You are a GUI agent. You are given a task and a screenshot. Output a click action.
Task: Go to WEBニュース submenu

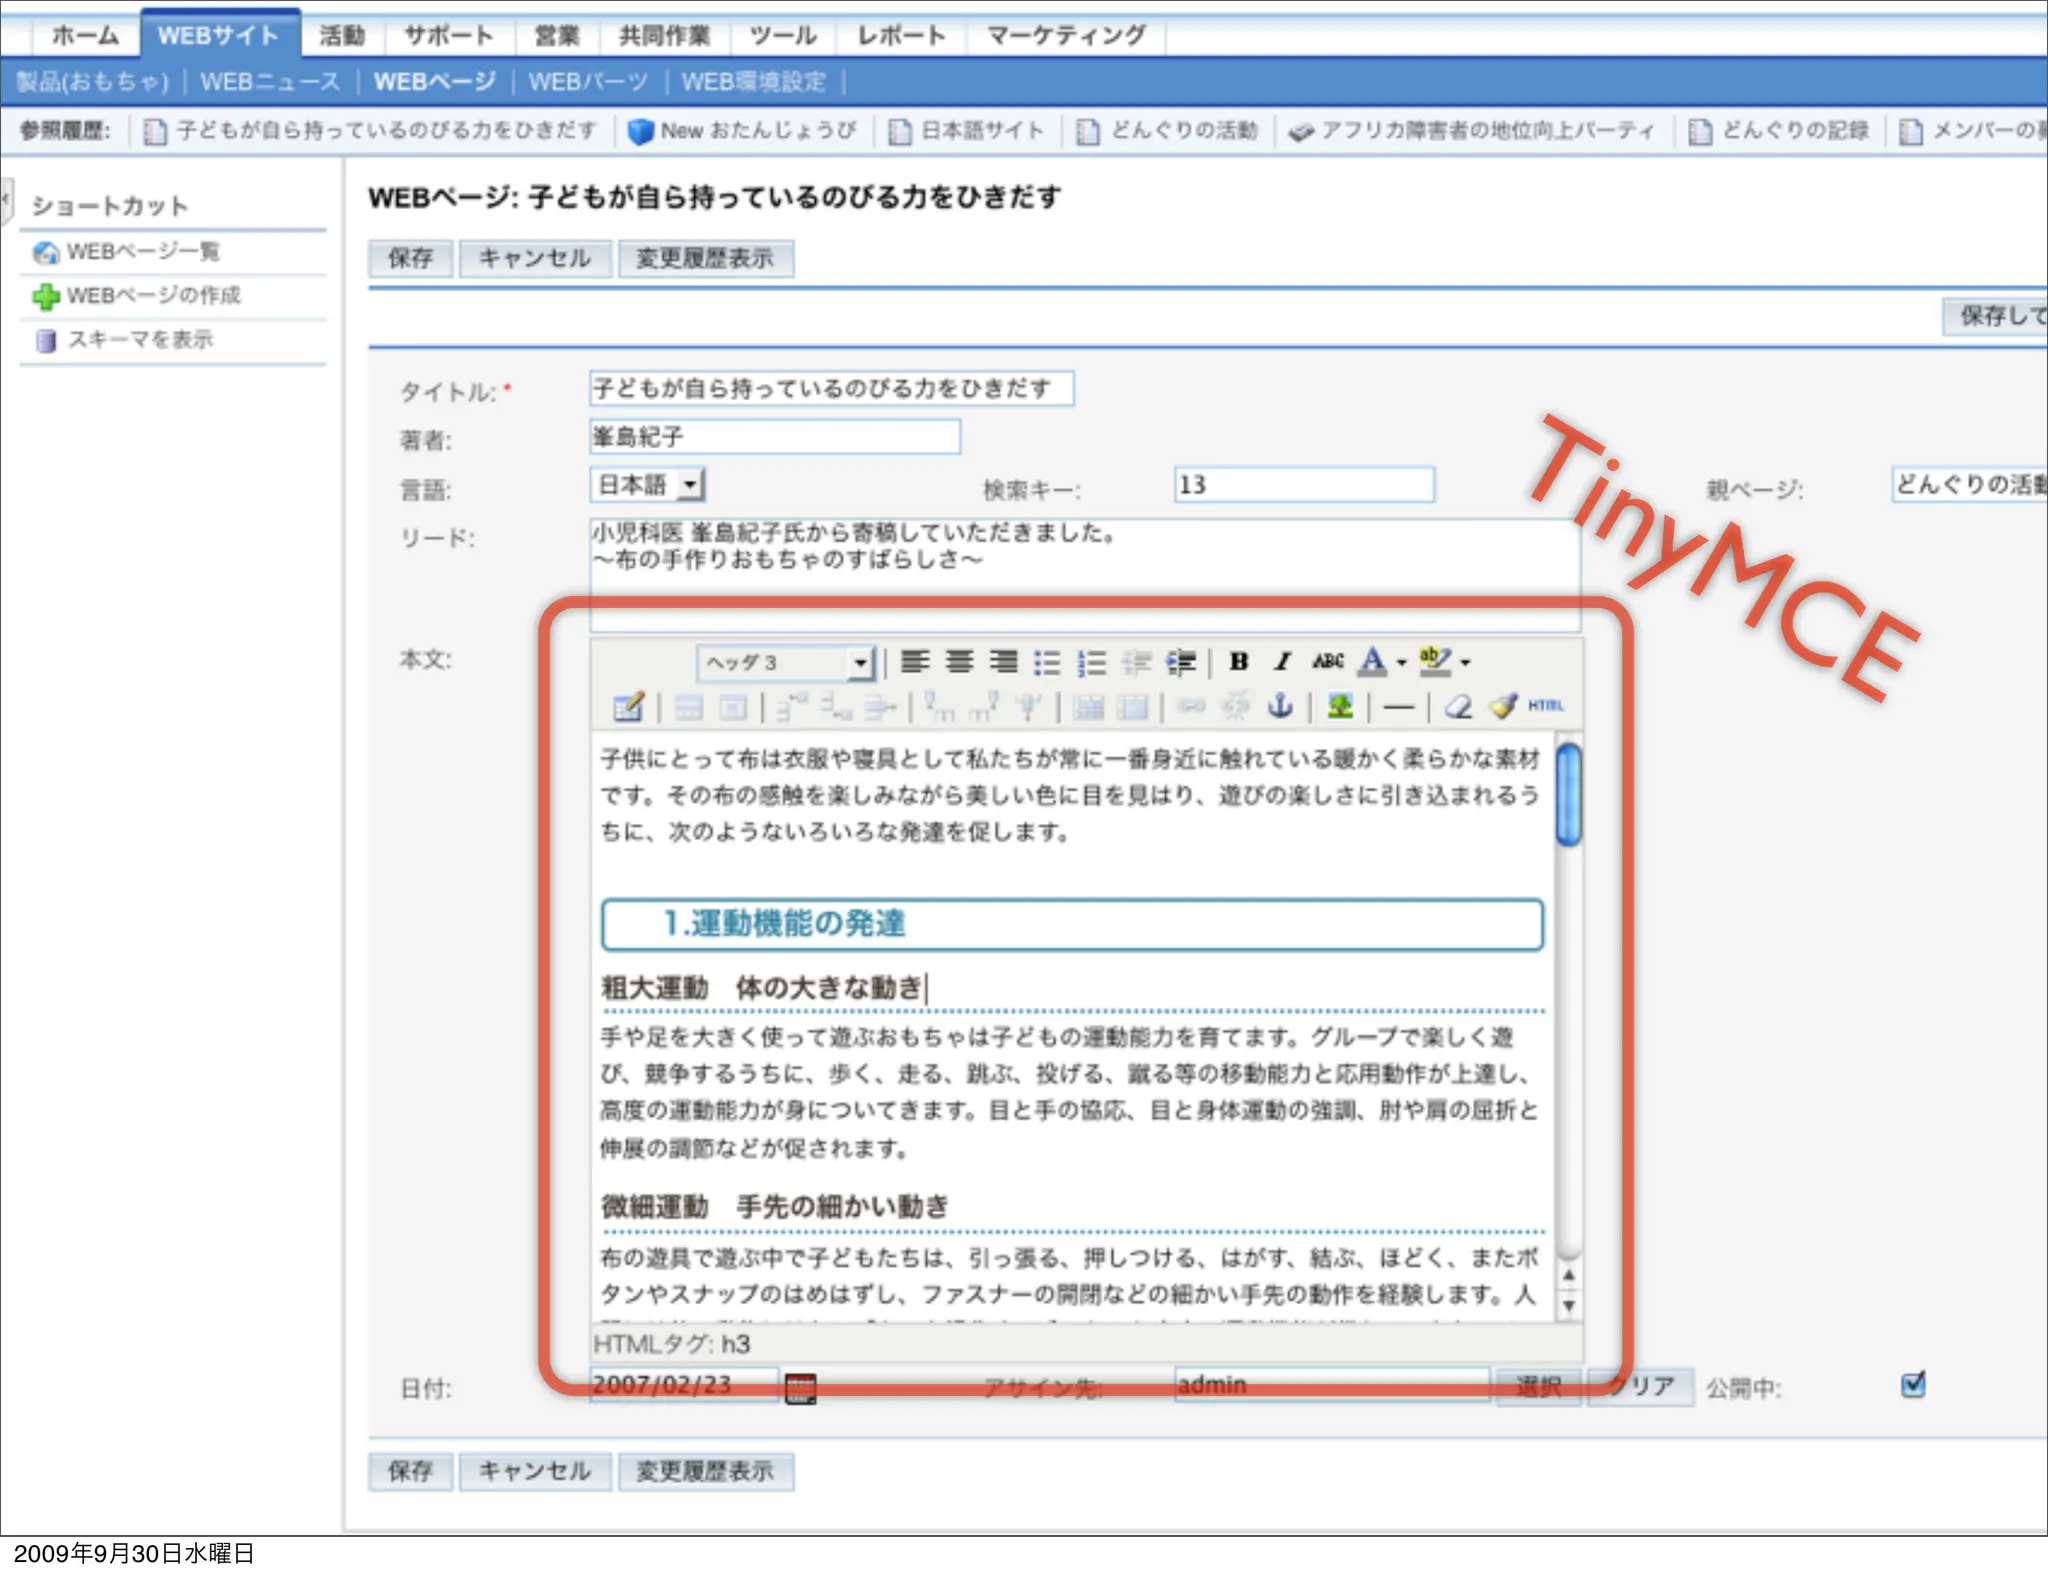tap(270, 81)
